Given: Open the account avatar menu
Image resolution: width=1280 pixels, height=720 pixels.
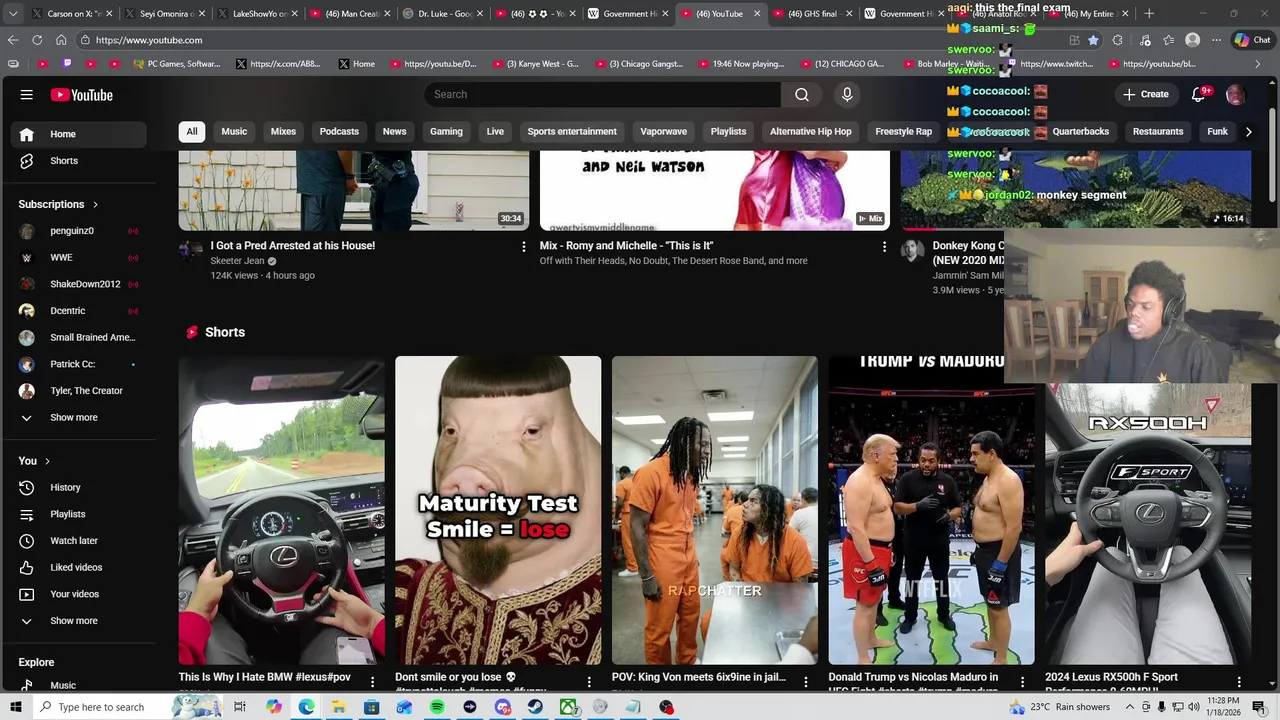Looking at the screenshot, I should click(x=1235, y=94).
